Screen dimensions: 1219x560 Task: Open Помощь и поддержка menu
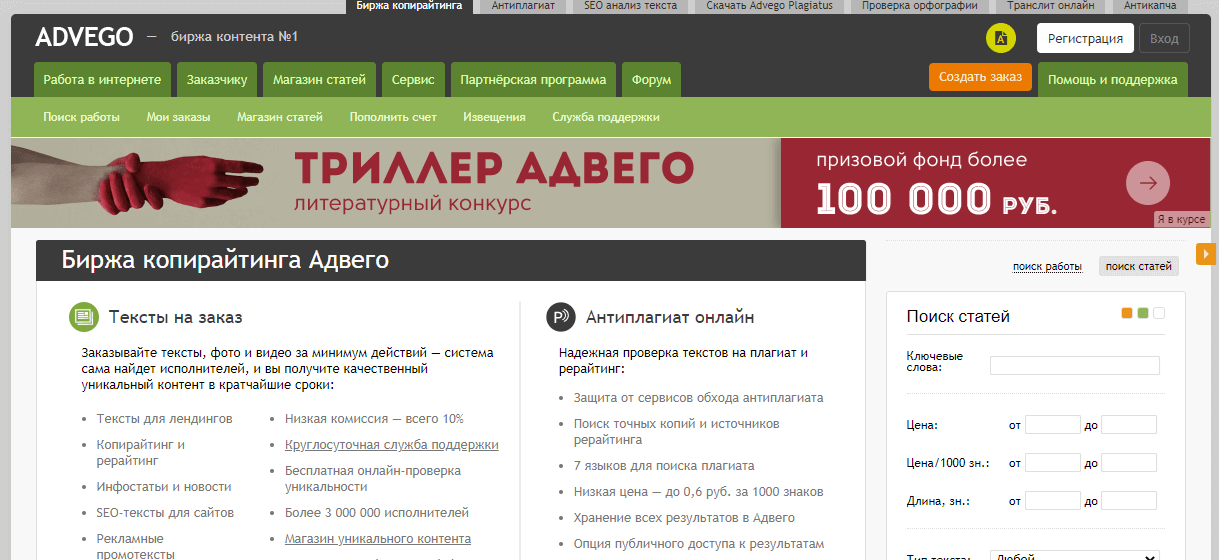click(x=1113, y=80)
